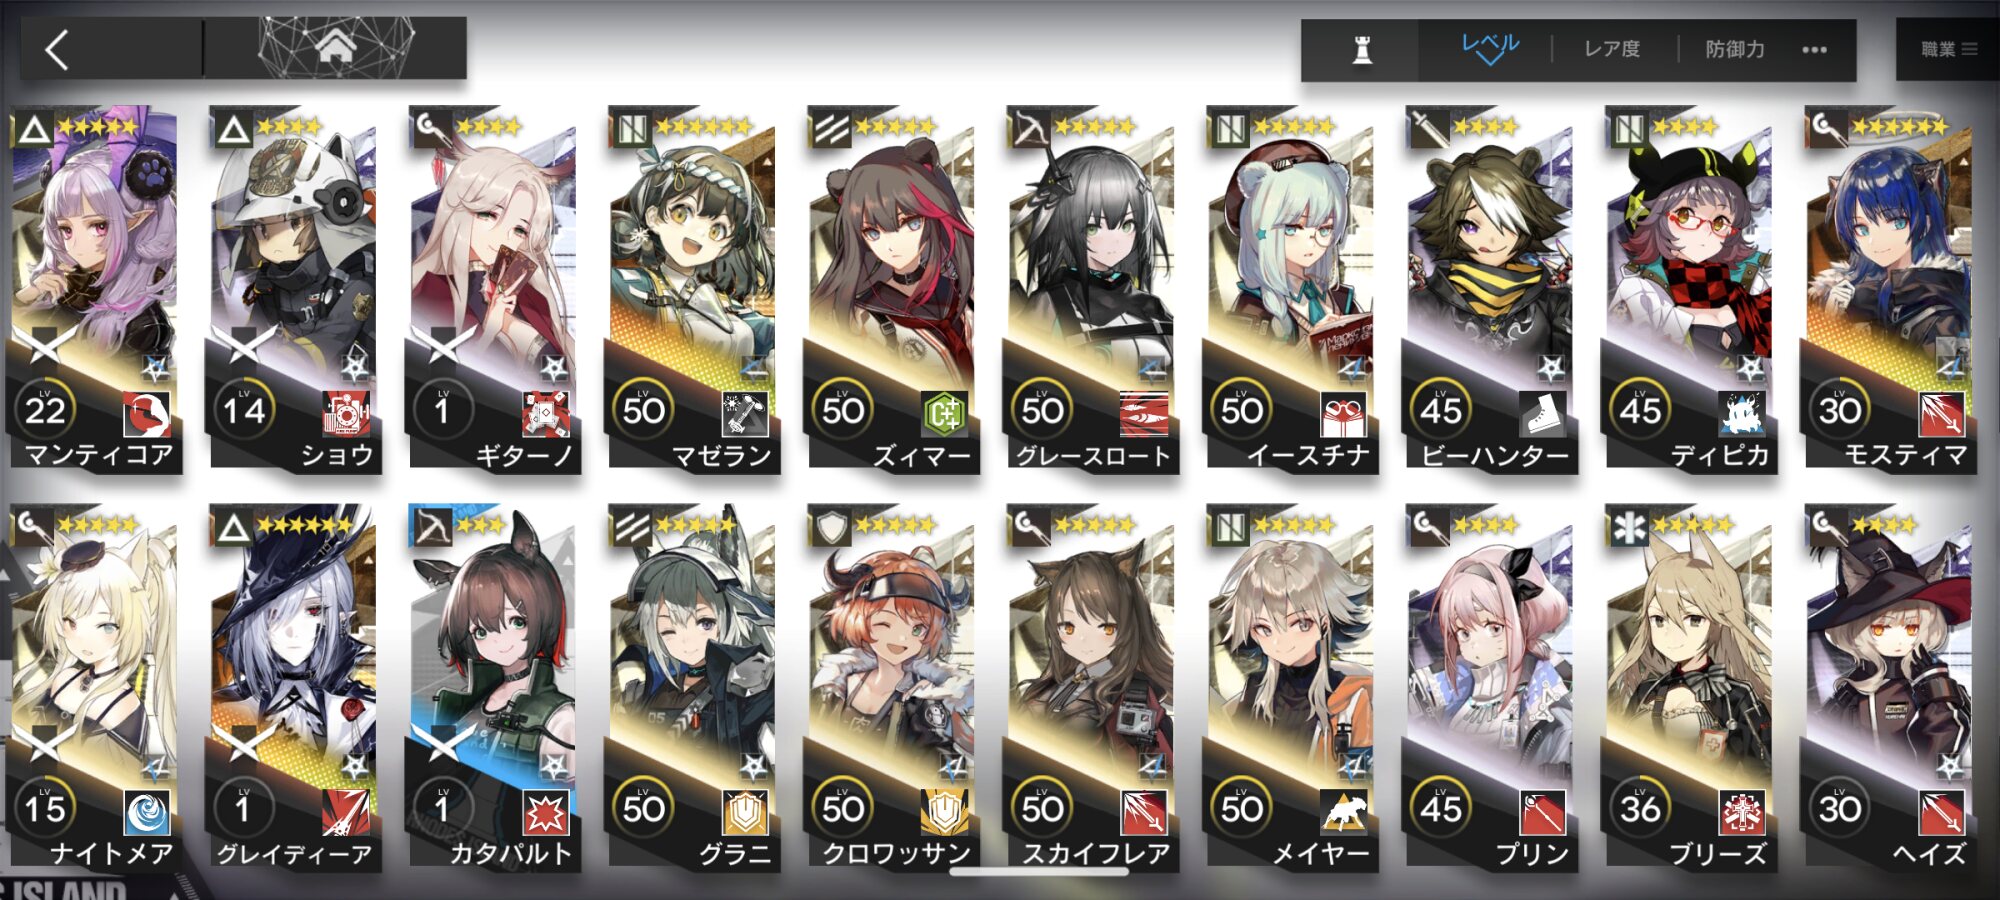This screenshot has width=2000, height=900.
Task: Click Zima's green skill icon
Action: pyautogui.click(x=944, y=413)
